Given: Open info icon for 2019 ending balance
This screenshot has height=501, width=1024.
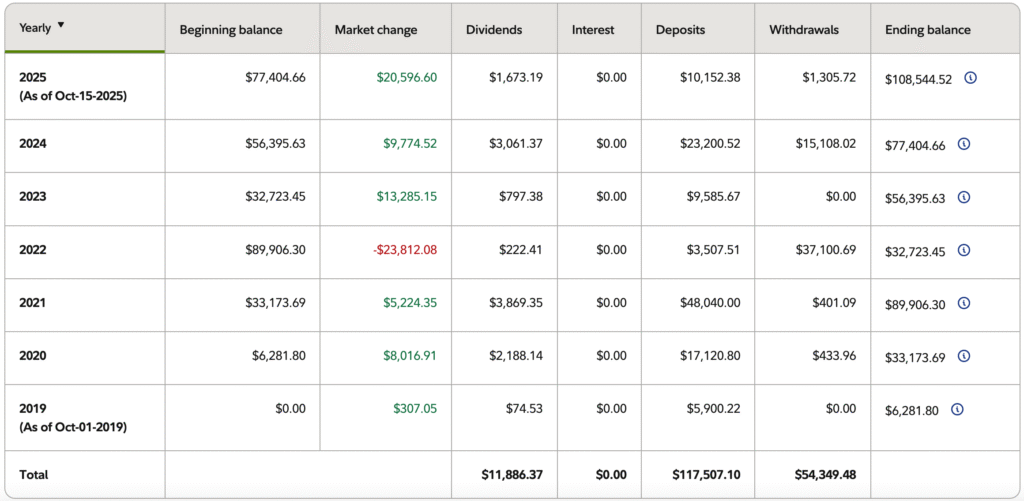Looking at the screenshot, I should point(957,409).
